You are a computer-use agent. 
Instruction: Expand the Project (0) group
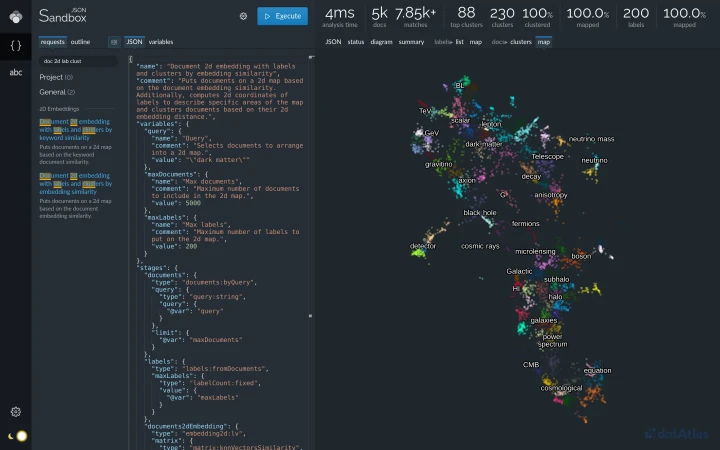(x=56, y=77)
